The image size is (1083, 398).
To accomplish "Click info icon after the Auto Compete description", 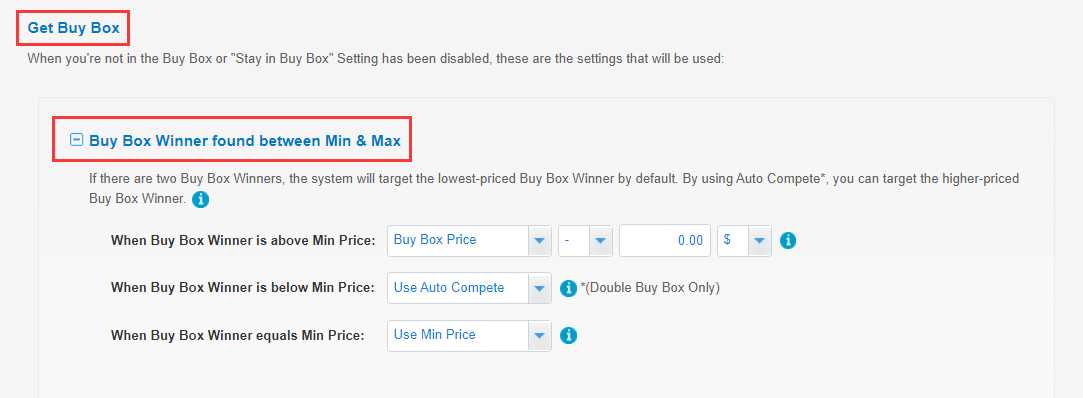I will 200,200.
